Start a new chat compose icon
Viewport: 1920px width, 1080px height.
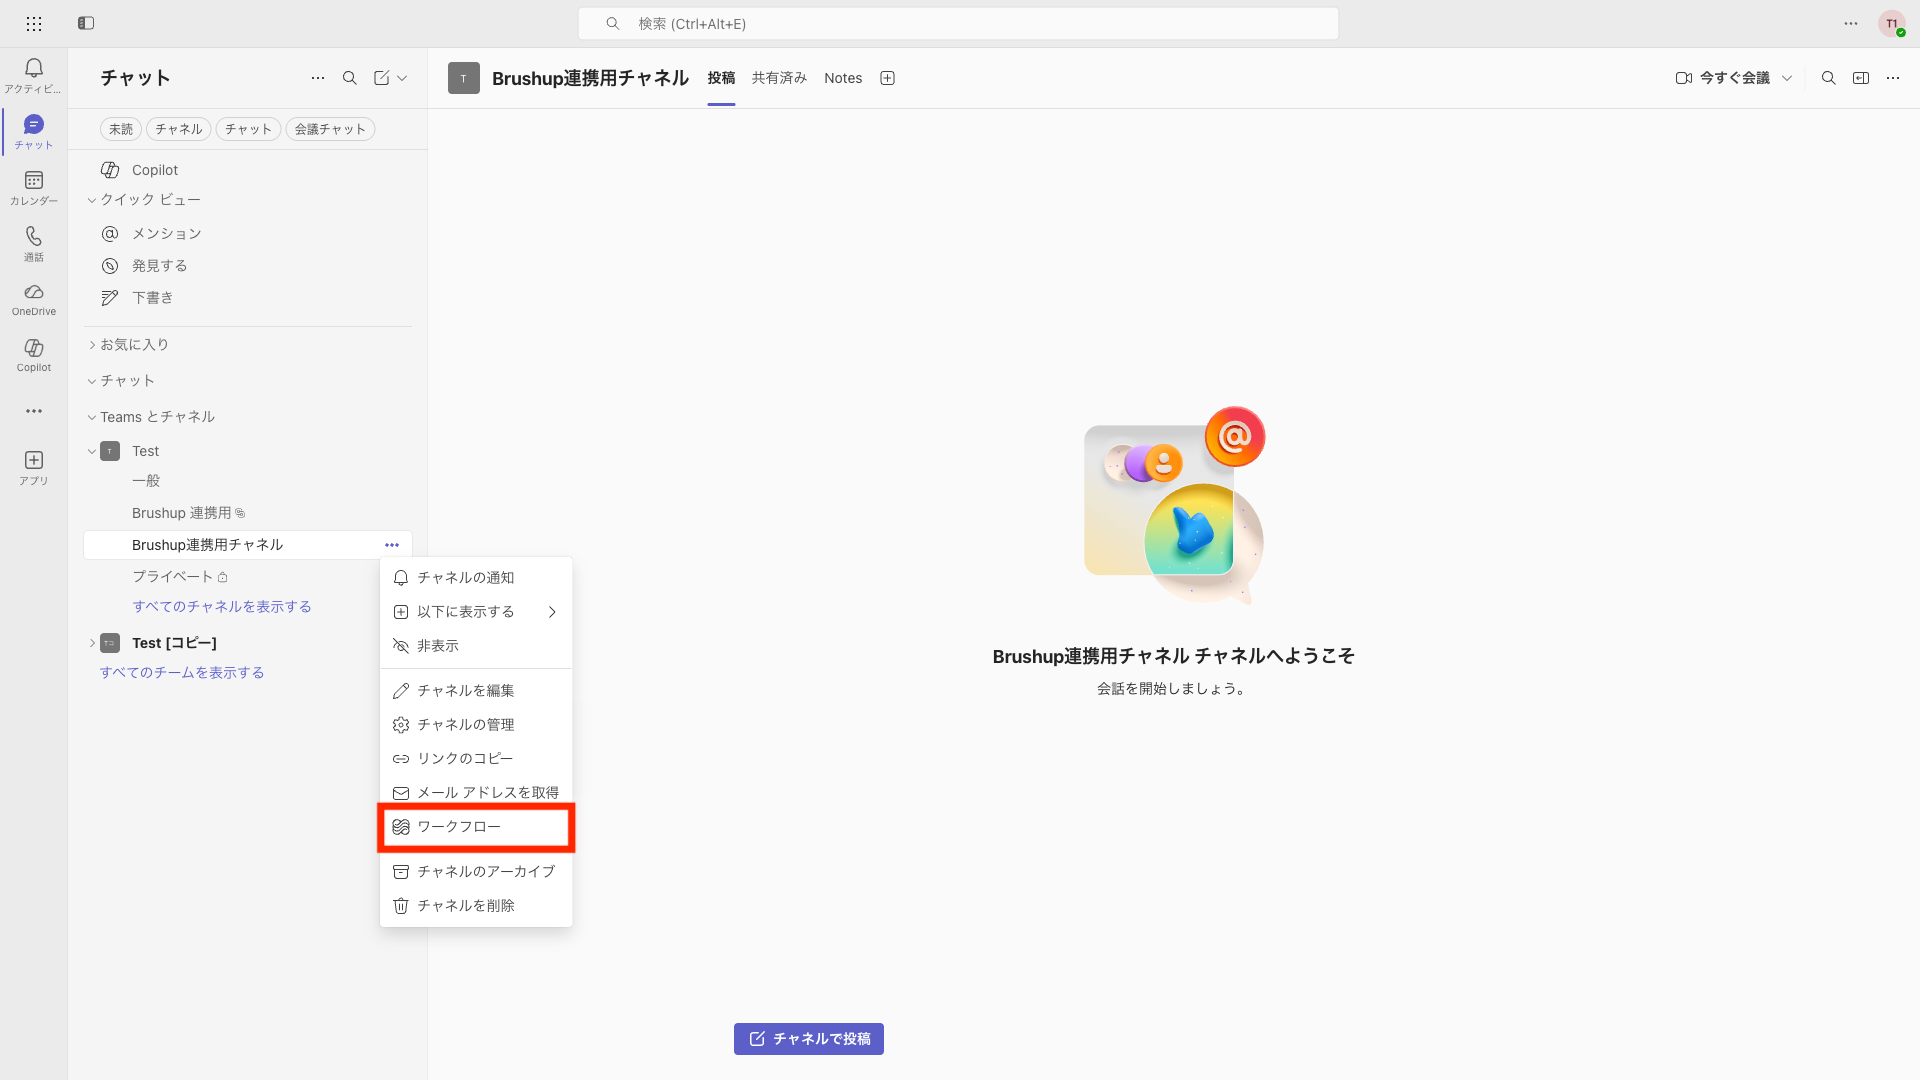381,78
